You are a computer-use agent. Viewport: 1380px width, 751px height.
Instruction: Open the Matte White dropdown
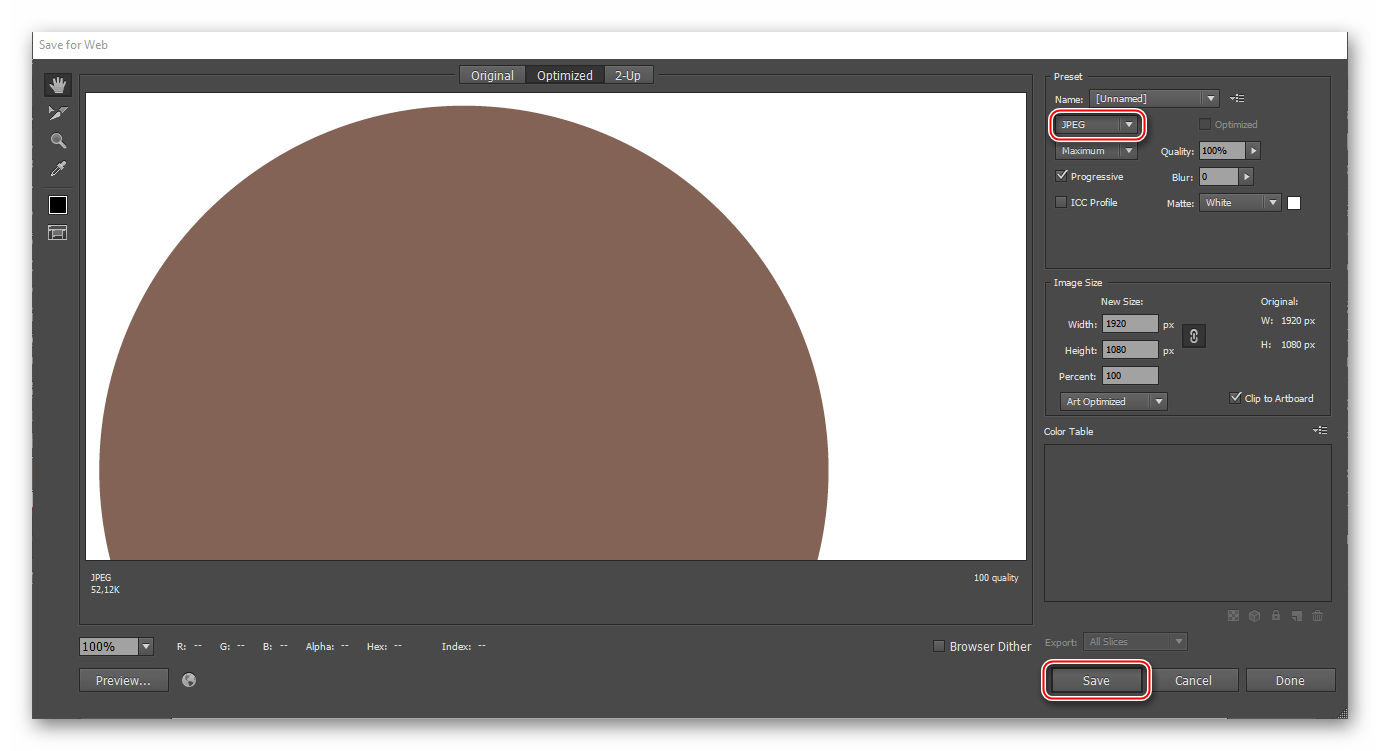1240,202
